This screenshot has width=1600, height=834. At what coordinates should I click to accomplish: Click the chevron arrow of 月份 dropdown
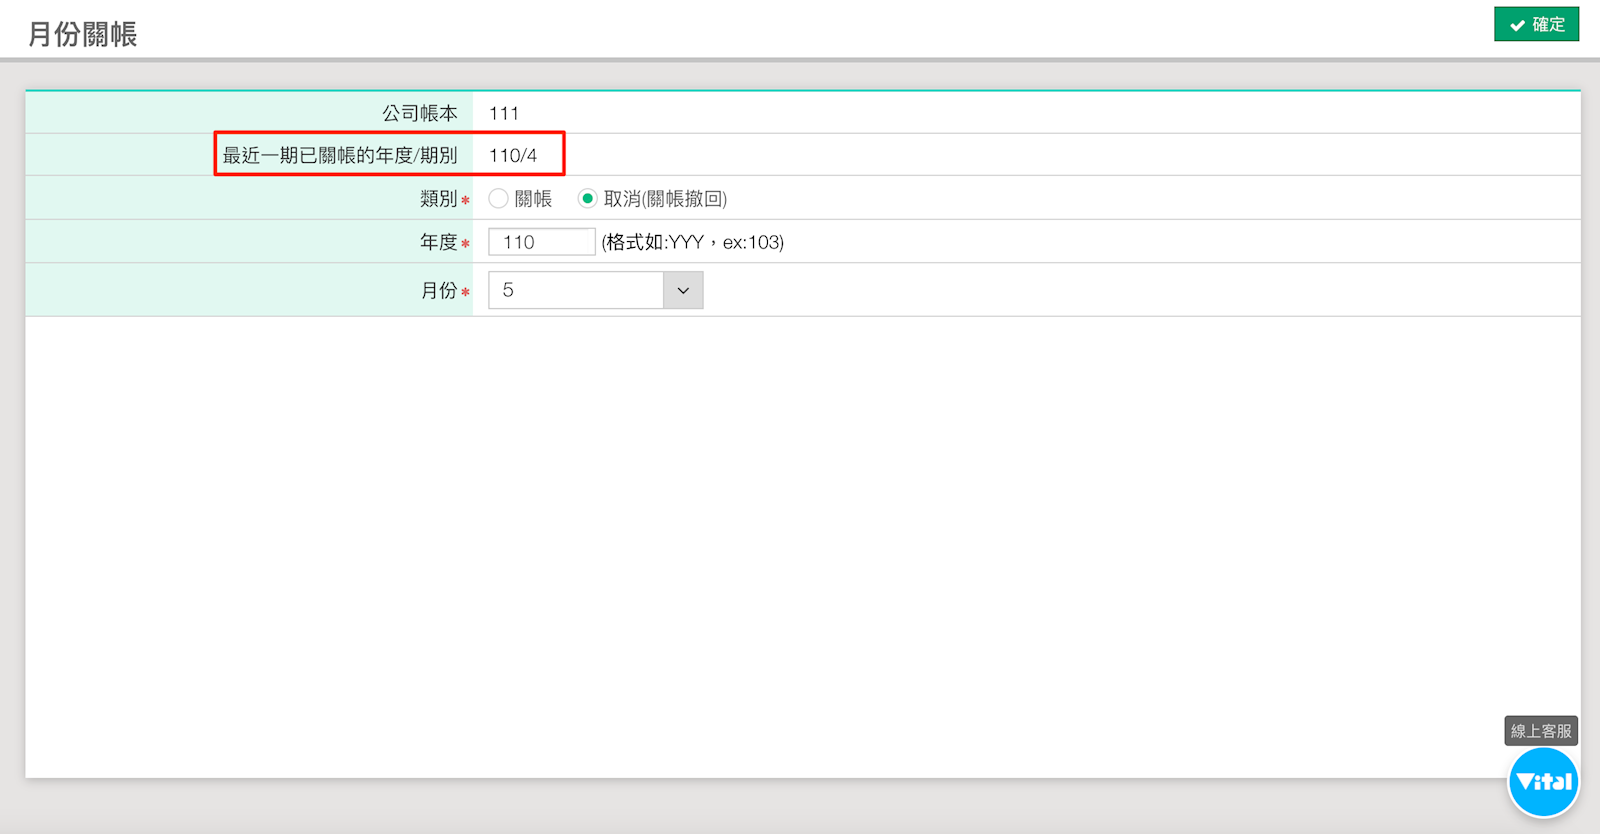[683, 290]
